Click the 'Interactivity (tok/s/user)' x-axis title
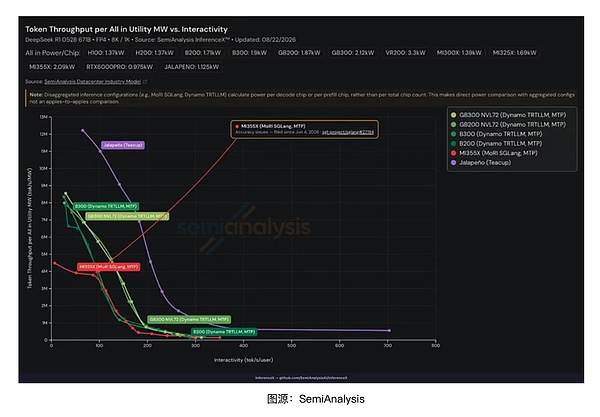Viewport: 600px width, 417px height. (243, 360)
